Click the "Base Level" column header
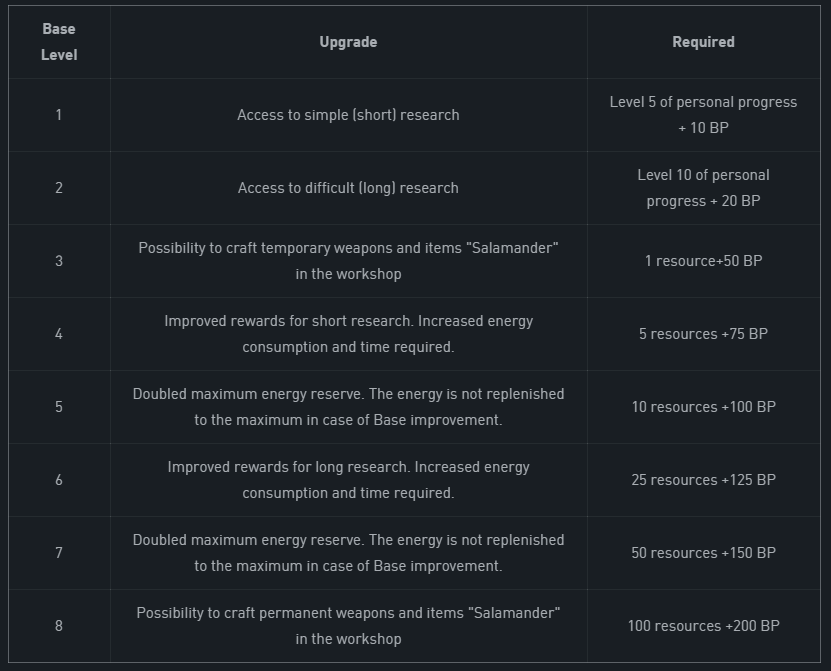This screenshot has width=831, height=671. point(59,42)
